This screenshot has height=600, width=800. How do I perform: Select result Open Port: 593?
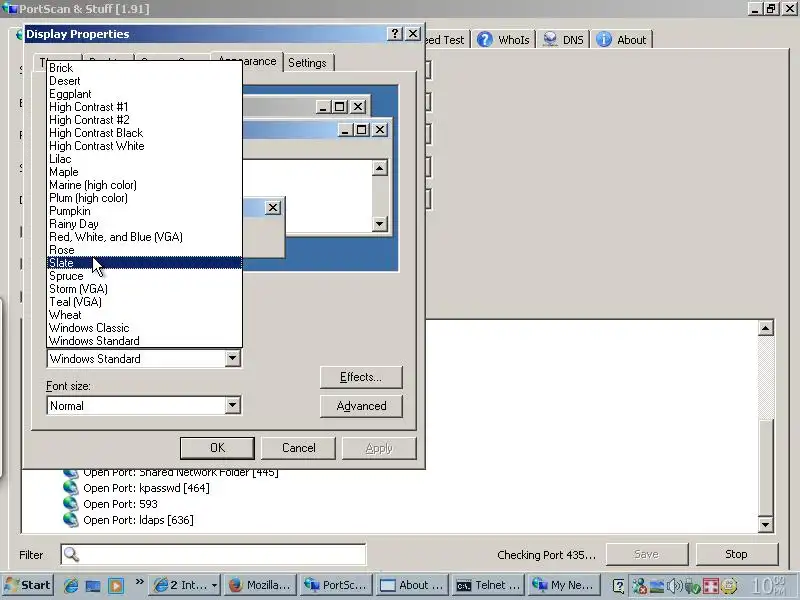pyautogui.click(x=120, y=504)
